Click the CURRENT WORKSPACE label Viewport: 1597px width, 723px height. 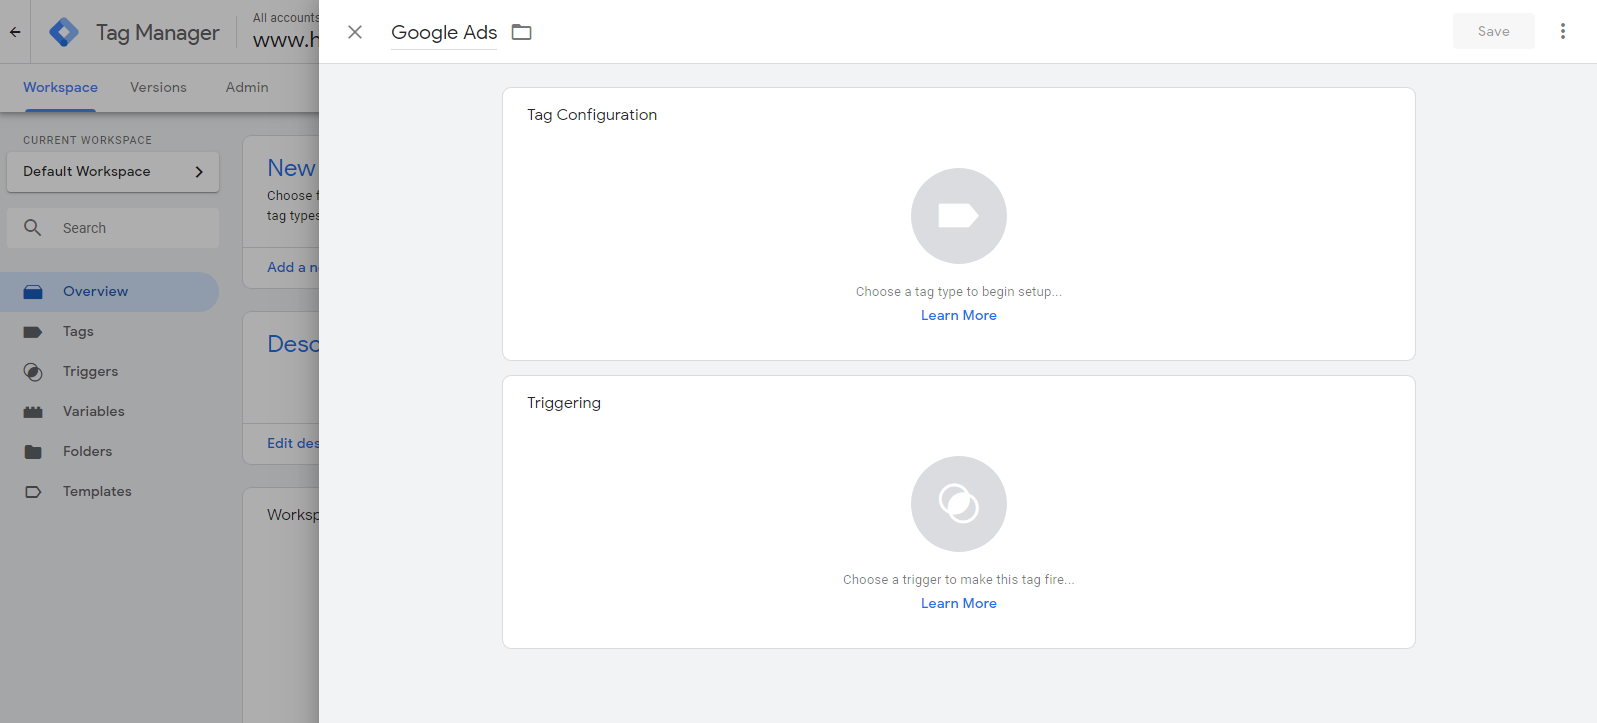(x=88, y=140)
